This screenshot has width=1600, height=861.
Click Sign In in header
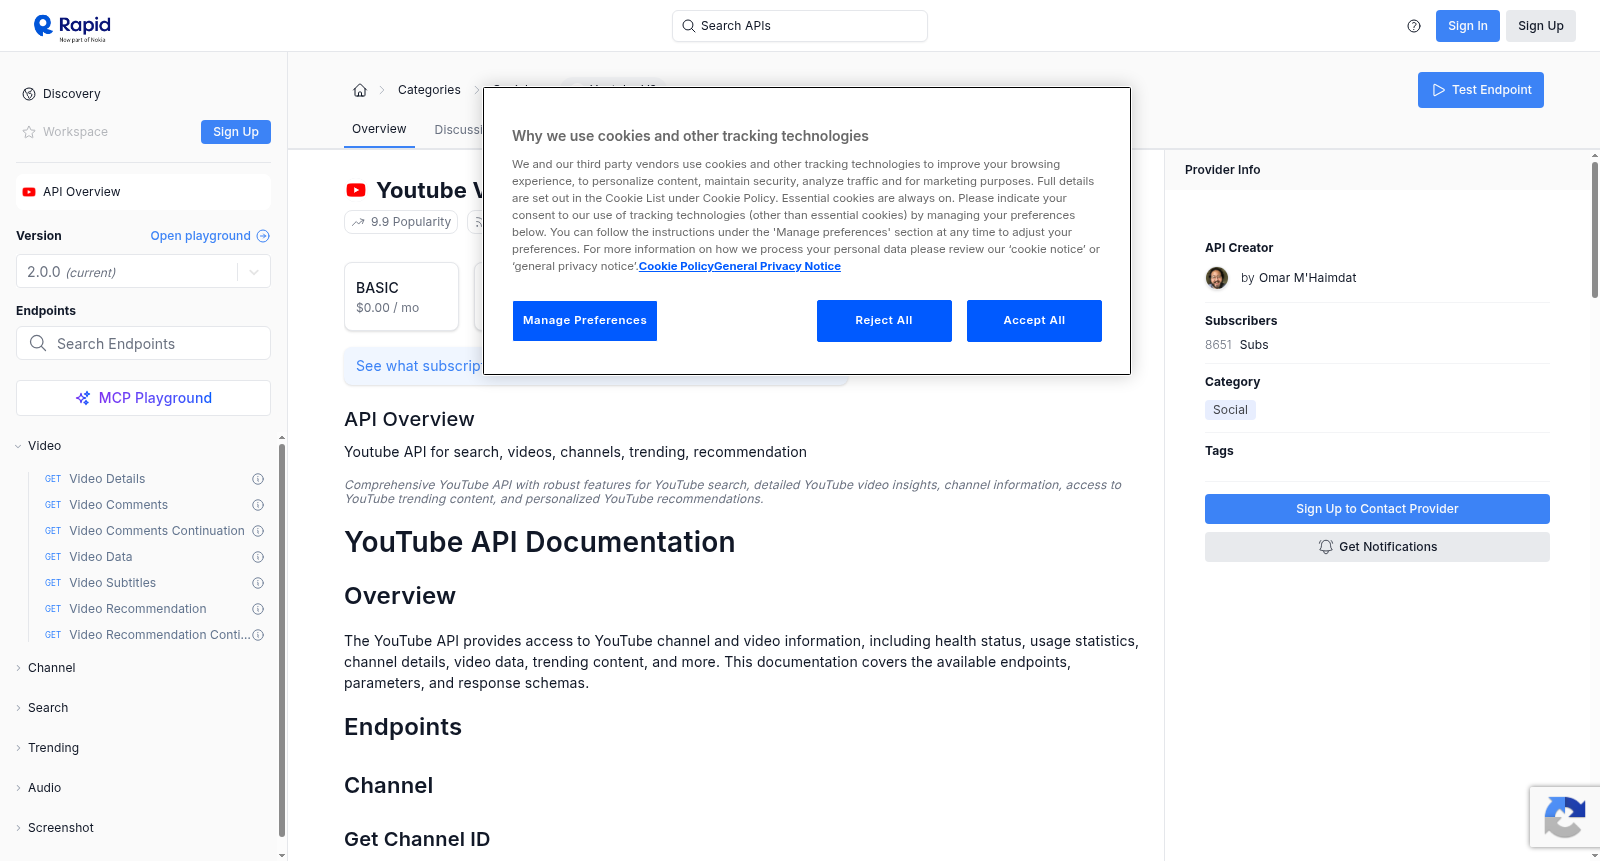[x=1468, y=26]
